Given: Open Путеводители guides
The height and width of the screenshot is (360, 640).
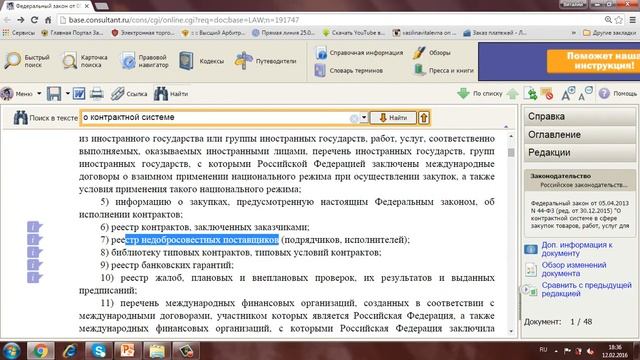Looking at the screenshot, I should click(x=265, y=61).
